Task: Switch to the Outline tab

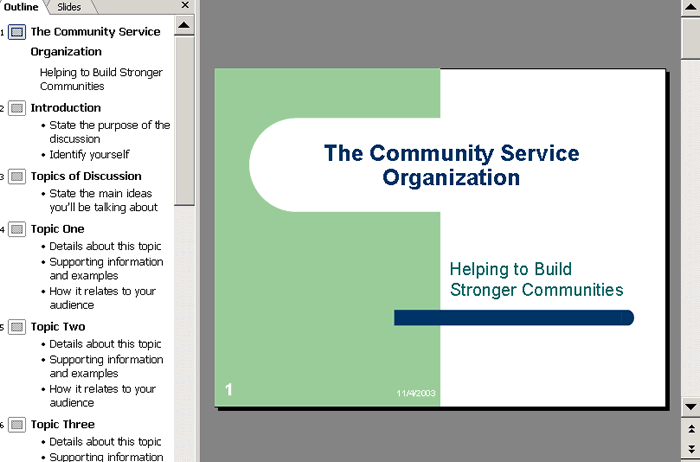Action: pyautogui.click(x=21, y=6)
